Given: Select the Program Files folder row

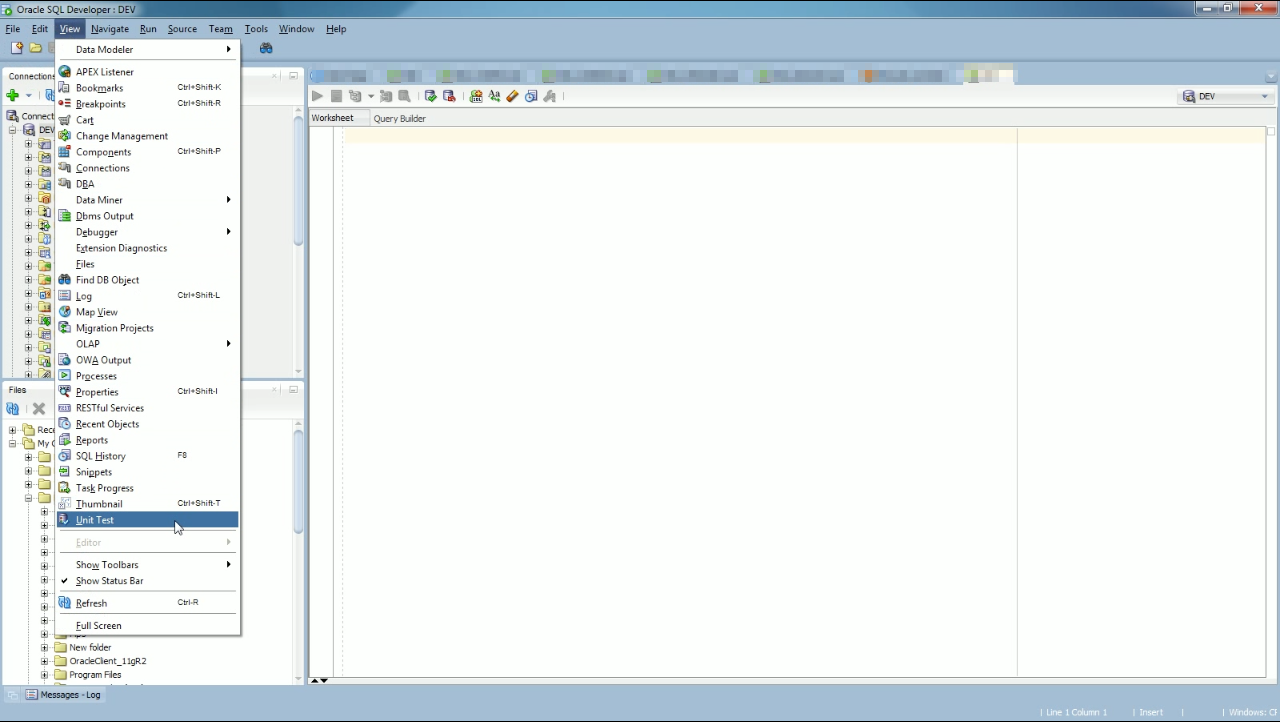Looking at the screenshot, I should (88, 675).
